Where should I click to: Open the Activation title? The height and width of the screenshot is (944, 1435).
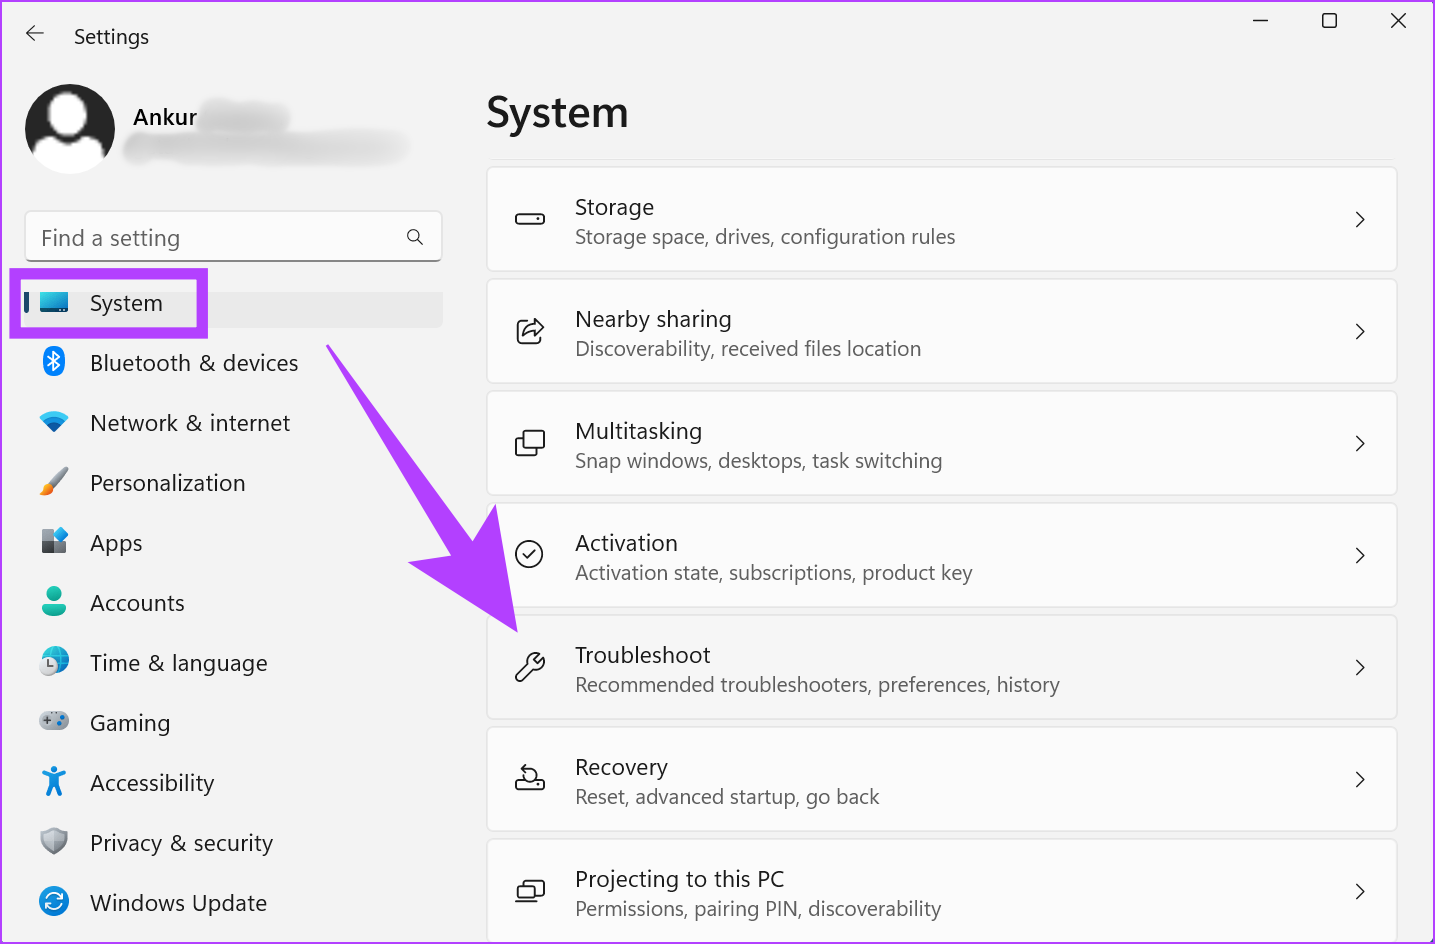pos(626,543)
